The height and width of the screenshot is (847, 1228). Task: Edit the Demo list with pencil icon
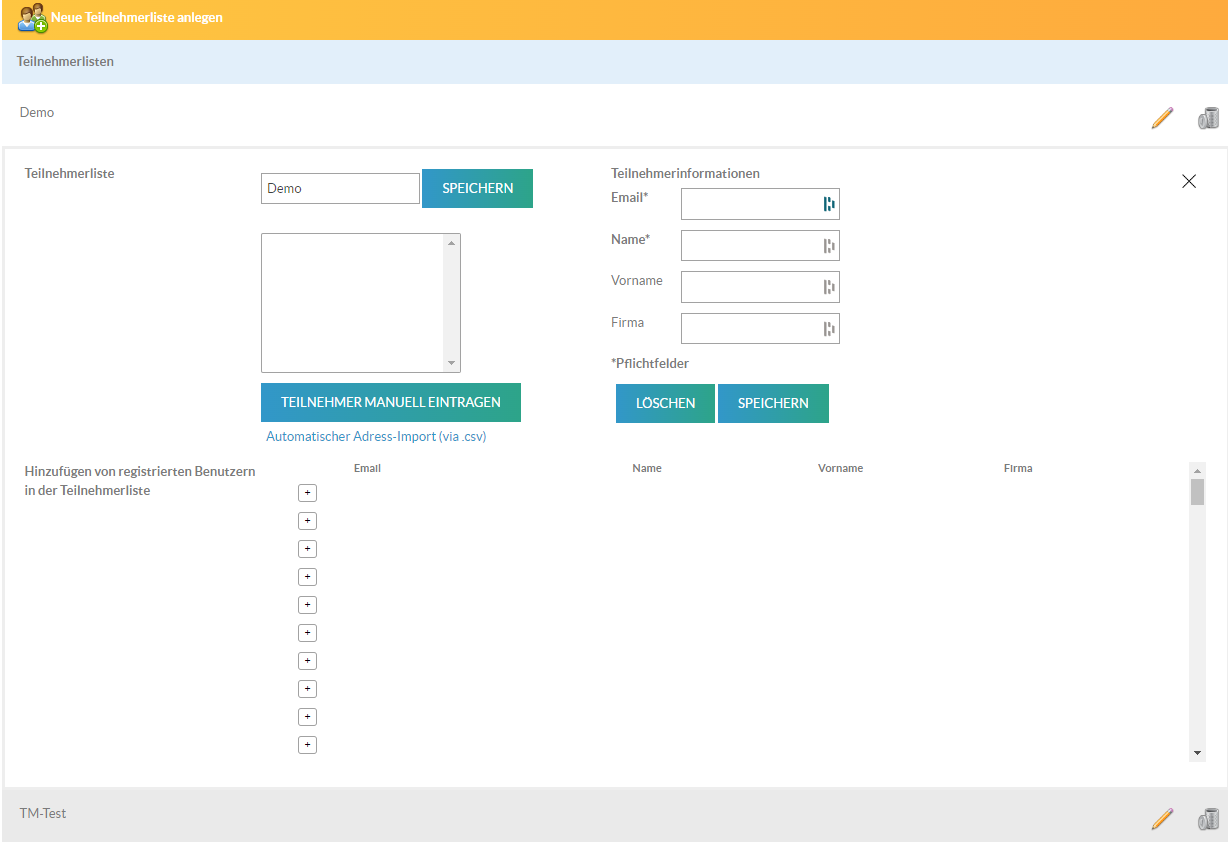tap(1161, 118)
